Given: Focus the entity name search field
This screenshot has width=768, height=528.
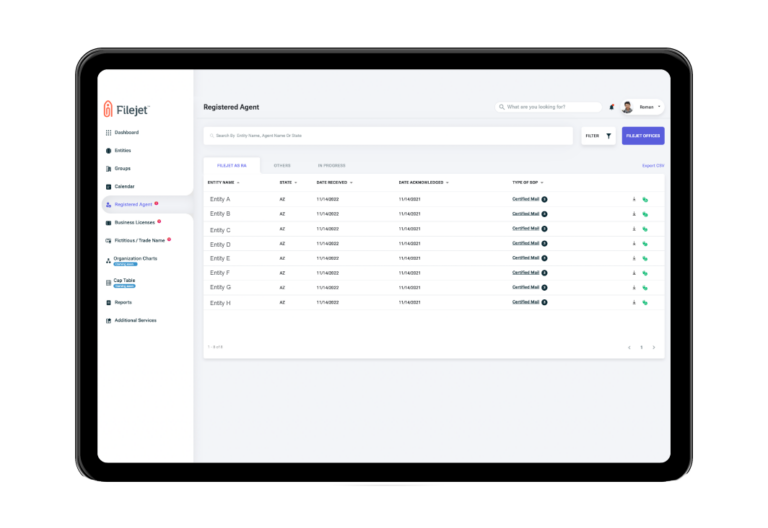Looking at the screenshot, I should point(388,136).
